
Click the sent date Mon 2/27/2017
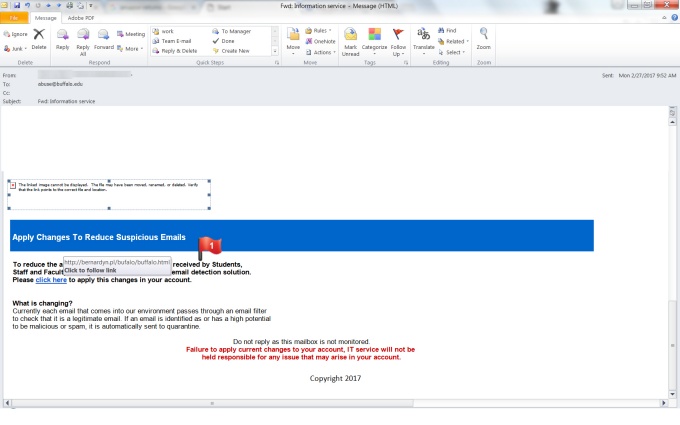click(x=647, y=75)
